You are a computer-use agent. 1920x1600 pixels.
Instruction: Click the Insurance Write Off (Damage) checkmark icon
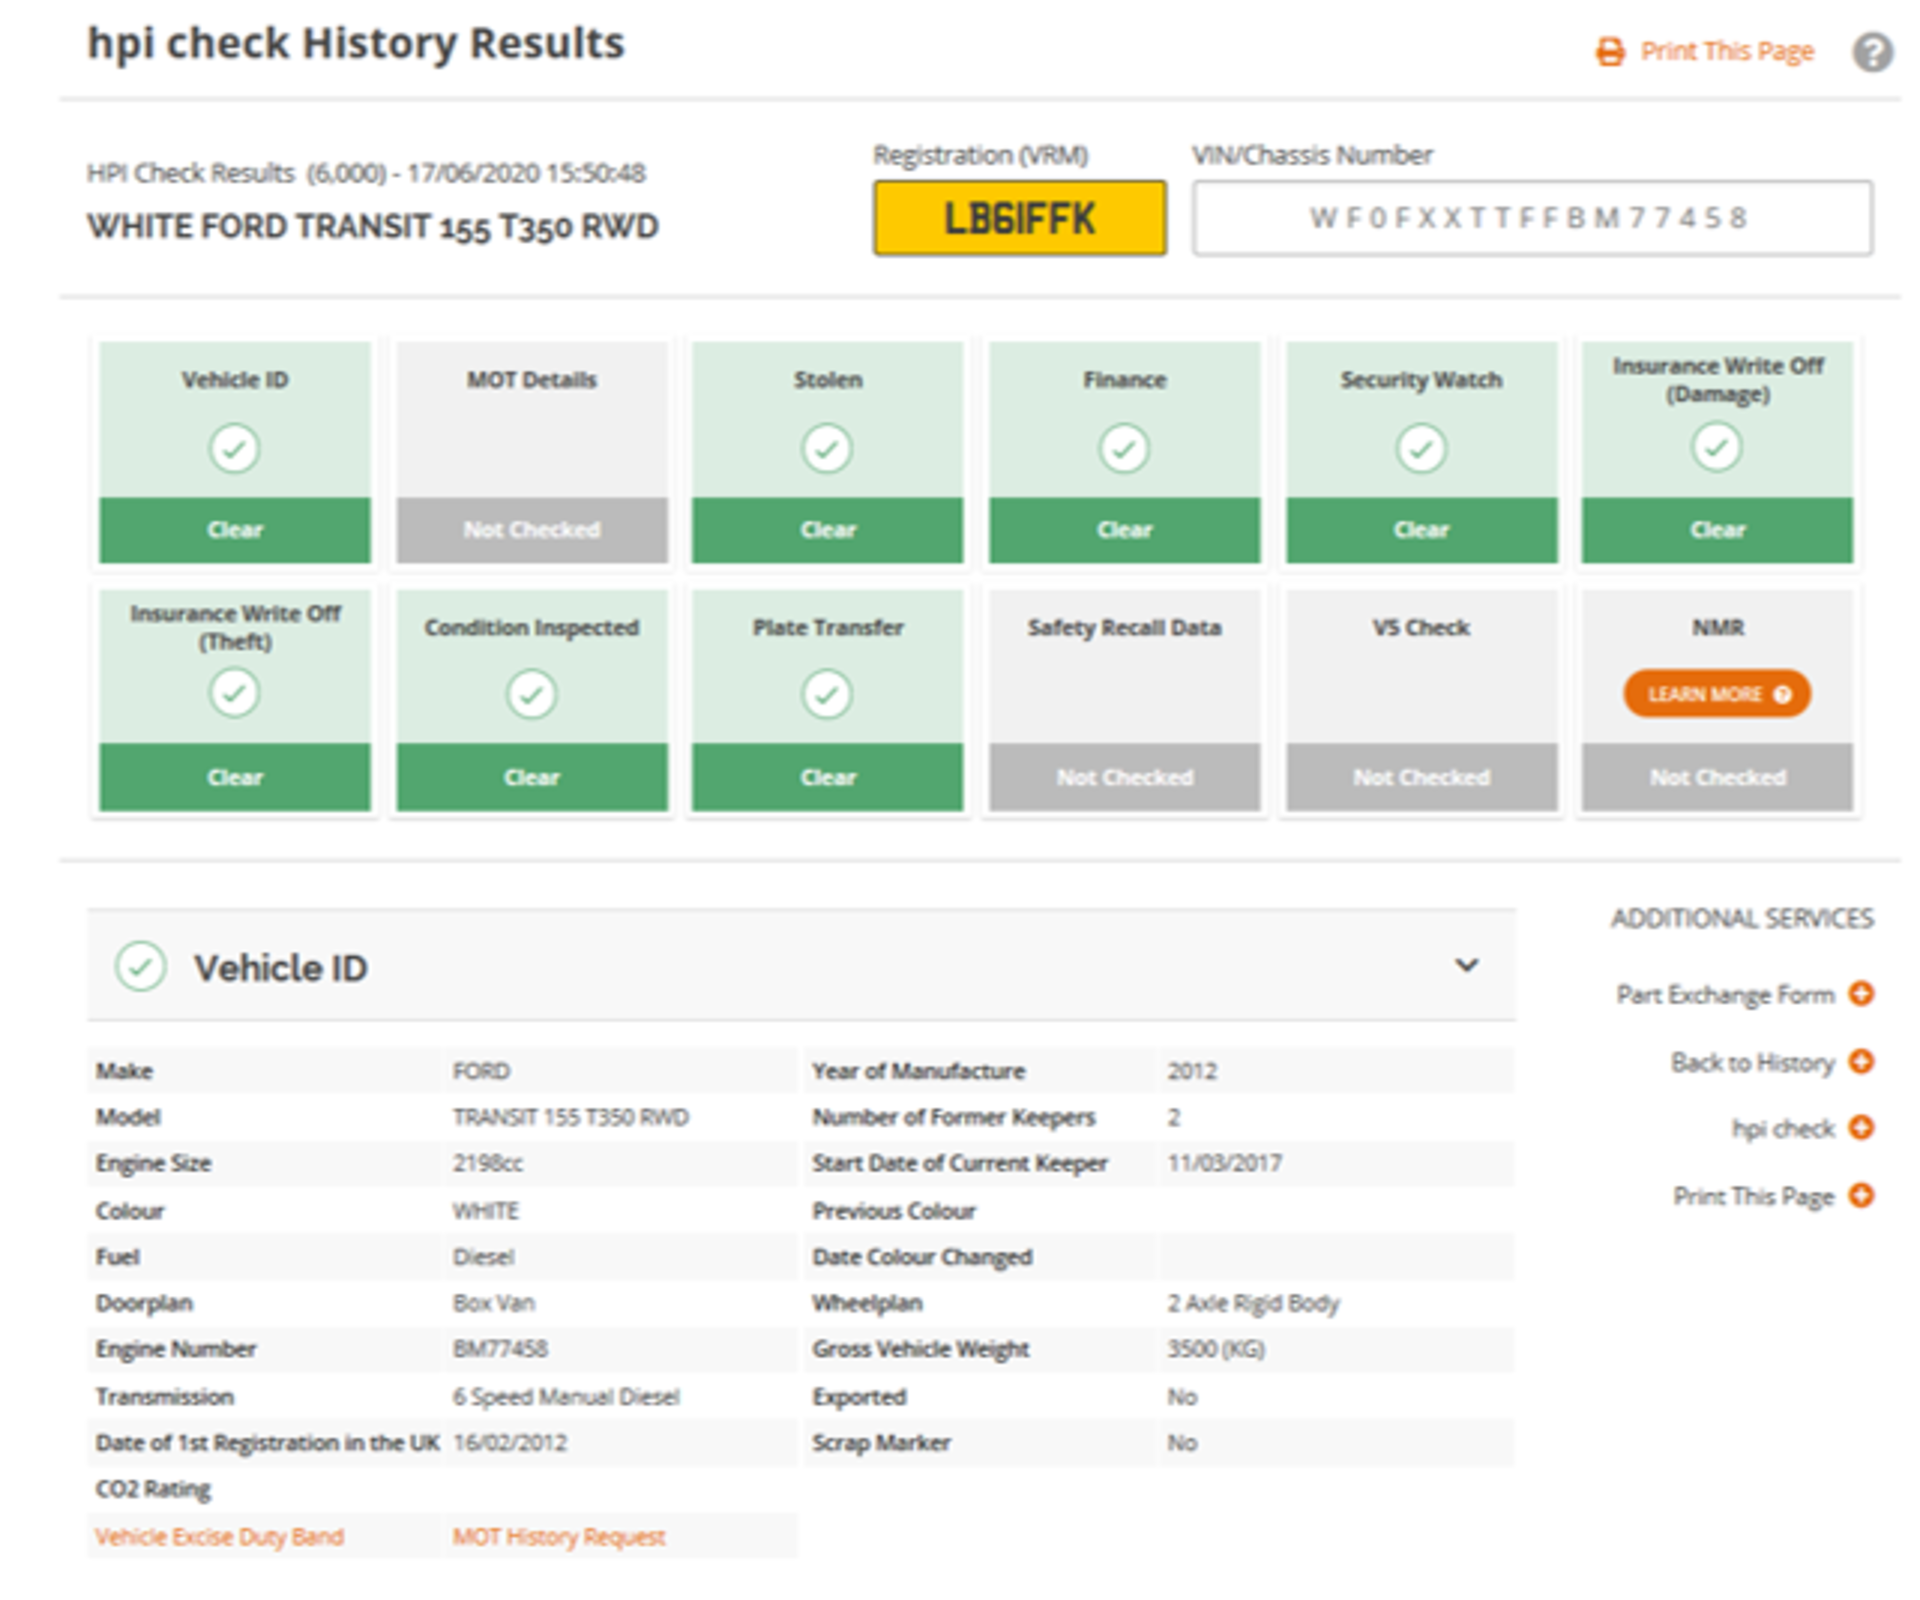pos(1717,447)
